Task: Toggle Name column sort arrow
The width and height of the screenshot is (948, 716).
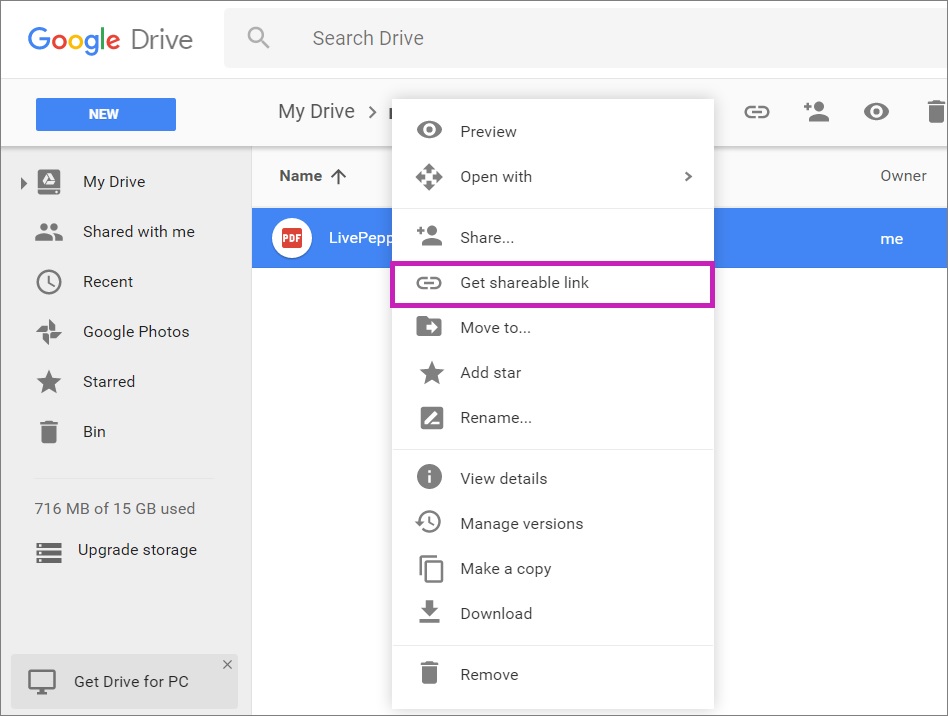Action: pyautogui.click(x=339, y=176)
